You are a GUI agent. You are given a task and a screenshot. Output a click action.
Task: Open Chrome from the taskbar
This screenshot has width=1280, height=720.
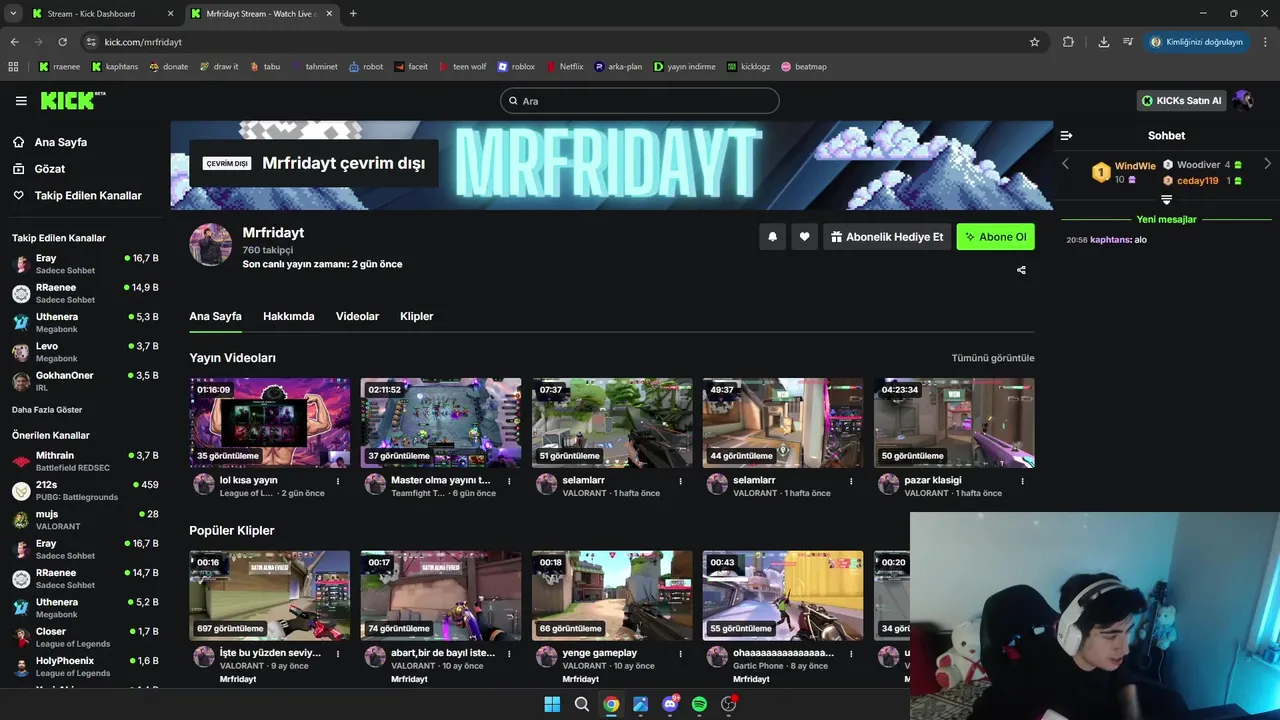click(x=611, y=704)
